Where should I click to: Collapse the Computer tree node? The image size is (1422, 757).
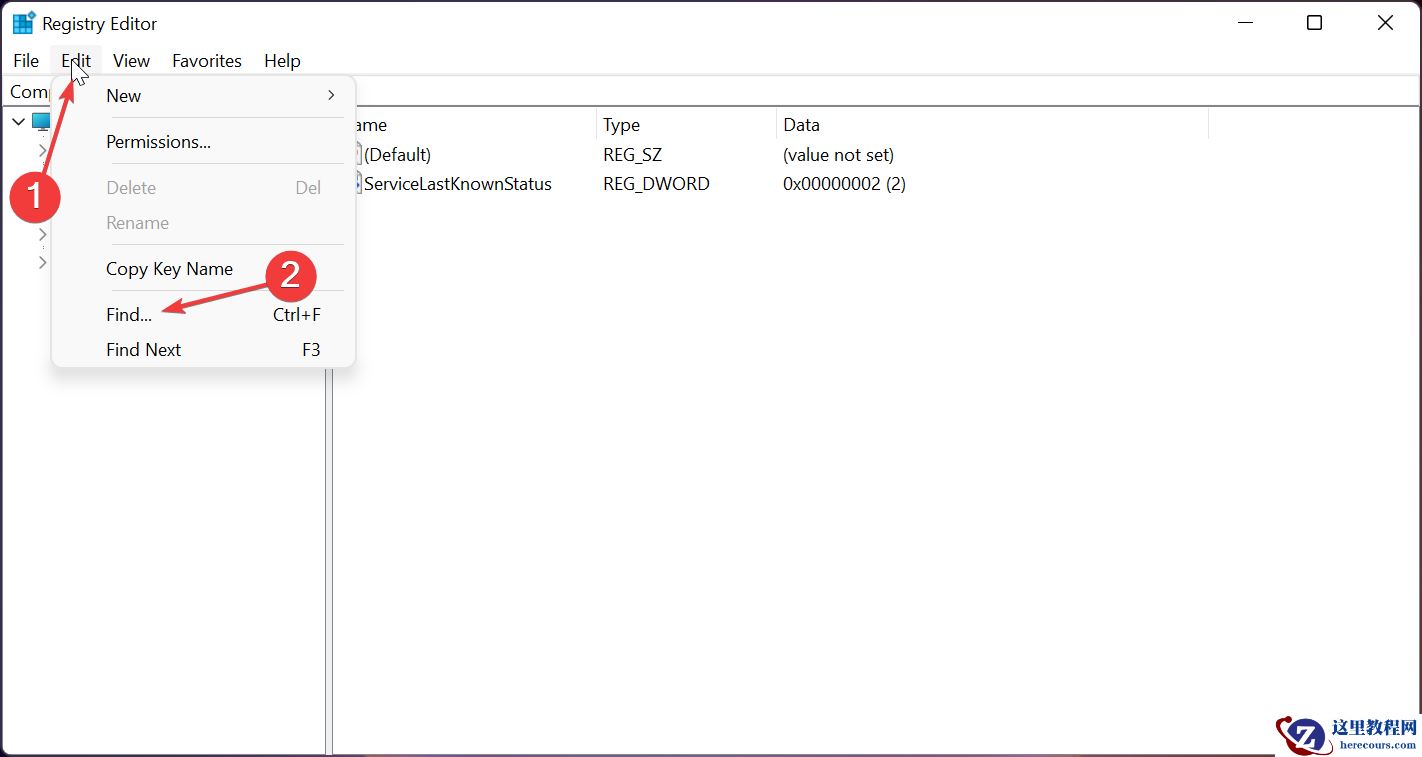click(17, 121)
